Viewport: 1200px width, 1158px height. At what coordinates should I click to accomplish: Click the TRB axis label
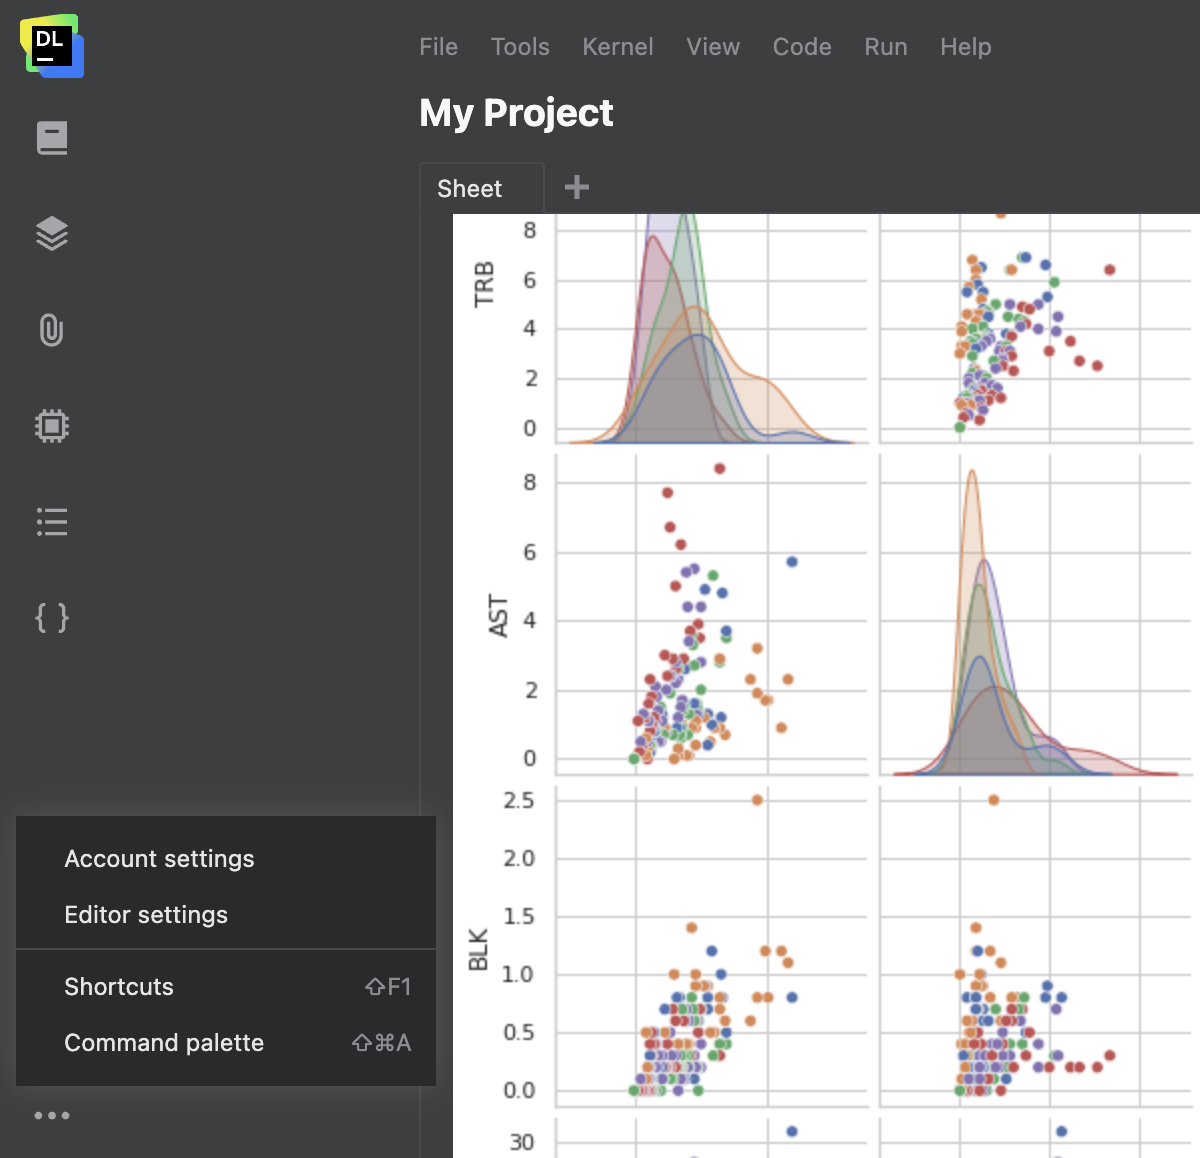point(484,284)
